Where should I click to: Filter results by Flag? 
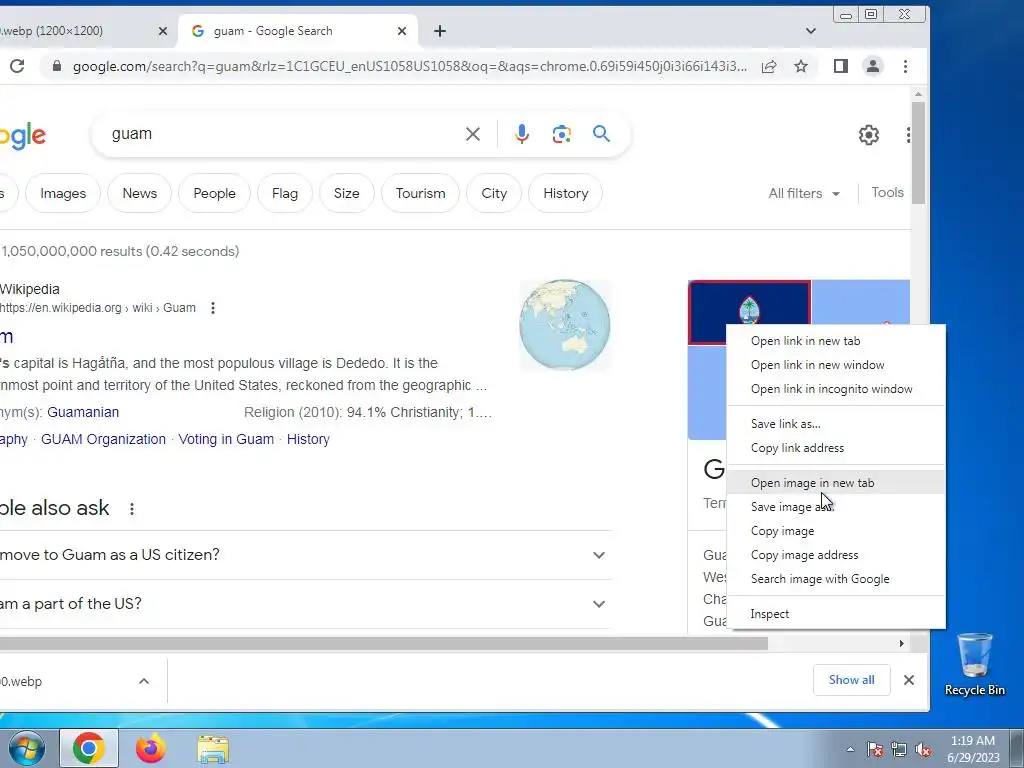pyautogui.click(x=285, y=193)
